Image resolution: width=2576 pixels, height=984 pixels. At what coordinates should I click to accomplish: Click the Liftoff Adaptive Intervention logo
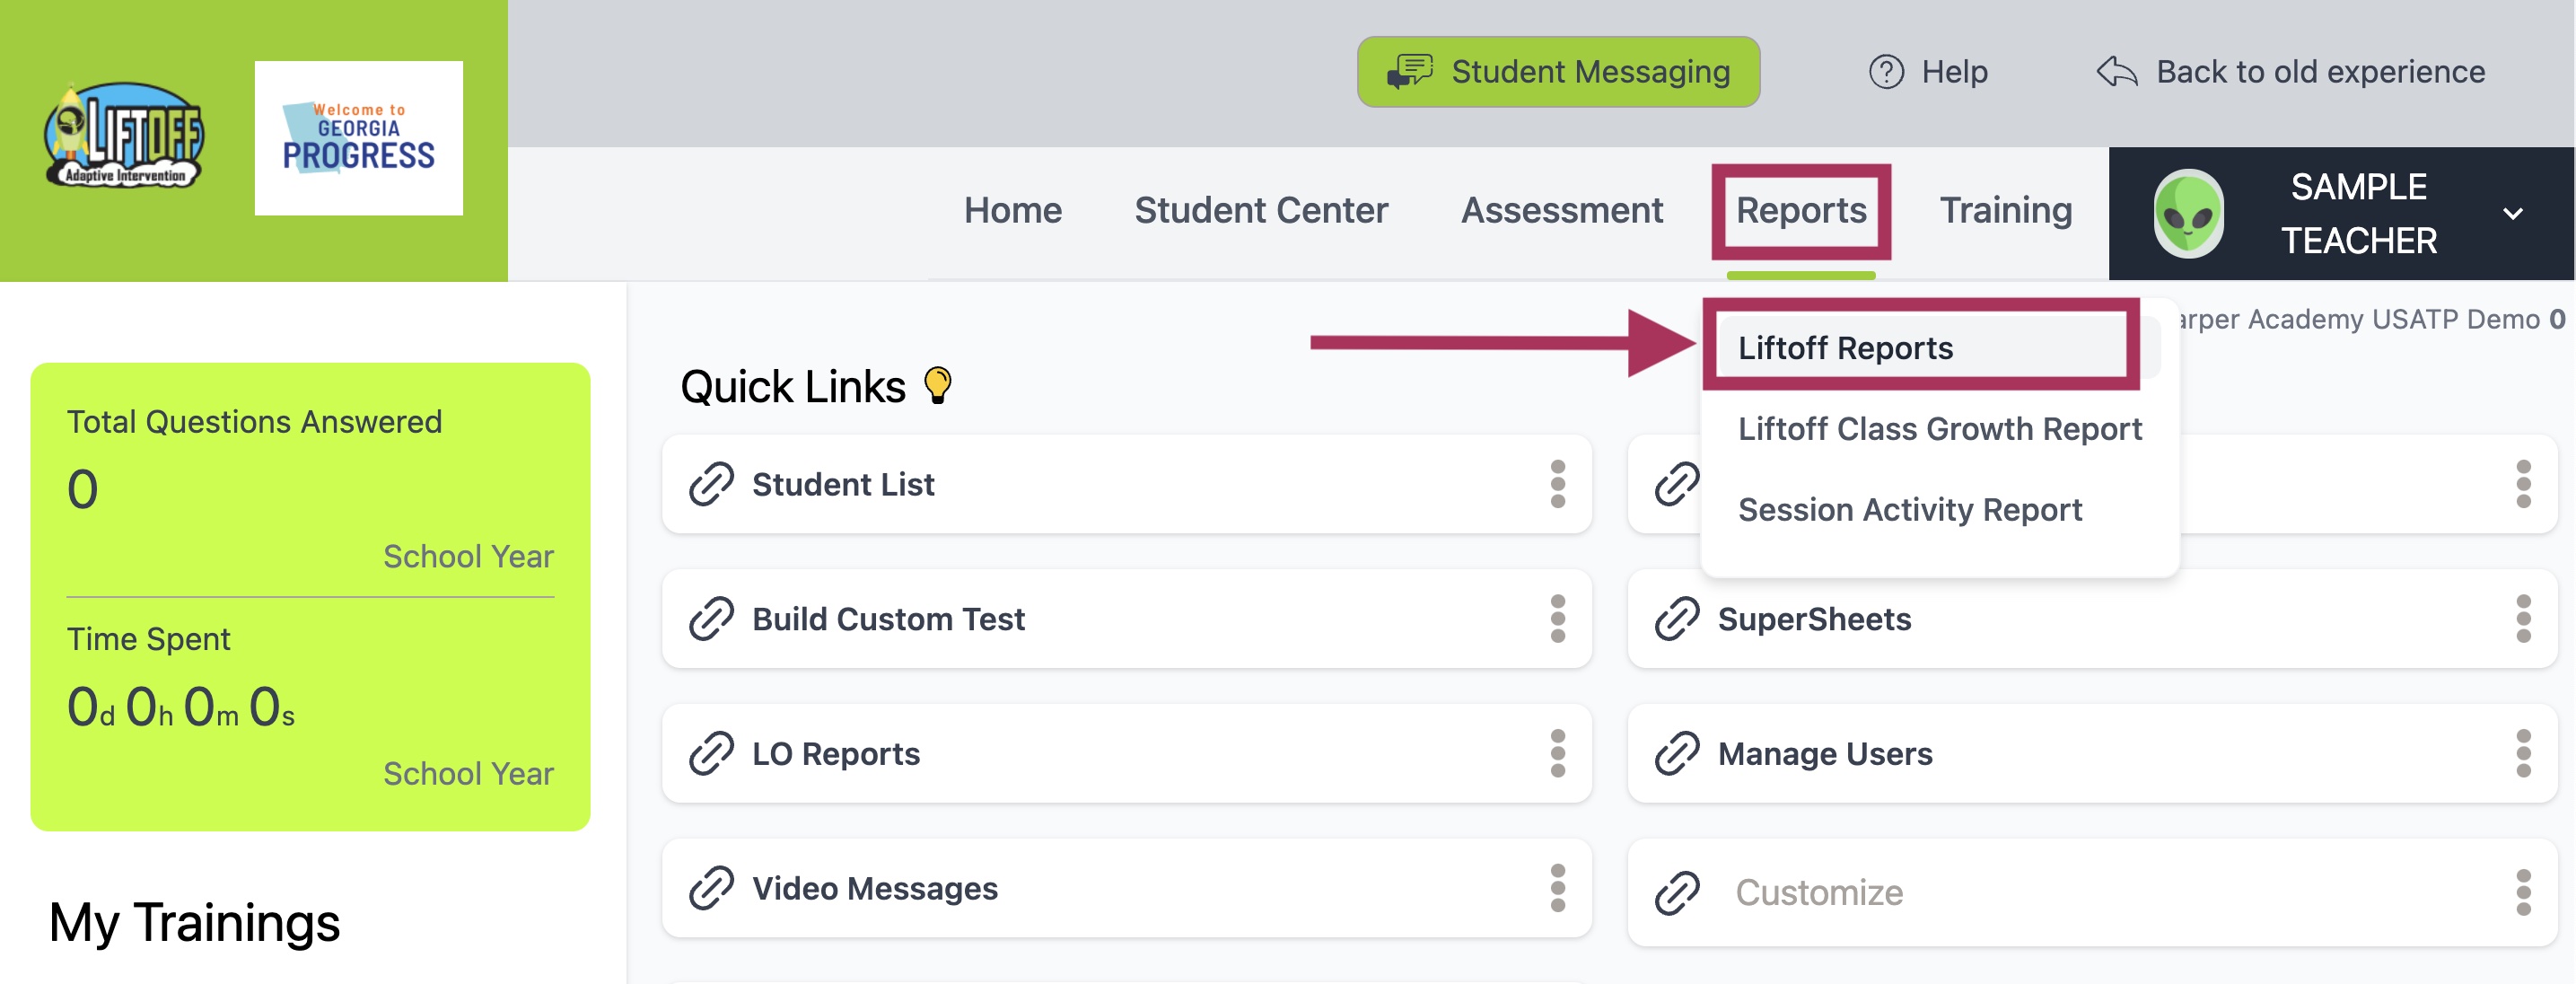pyautogui.click(x=123, y=136)
